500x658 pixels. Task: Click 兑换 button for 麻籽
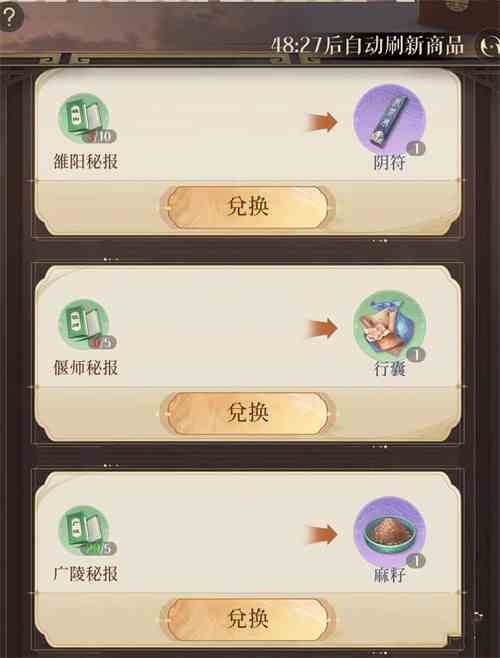pos(248,620)
